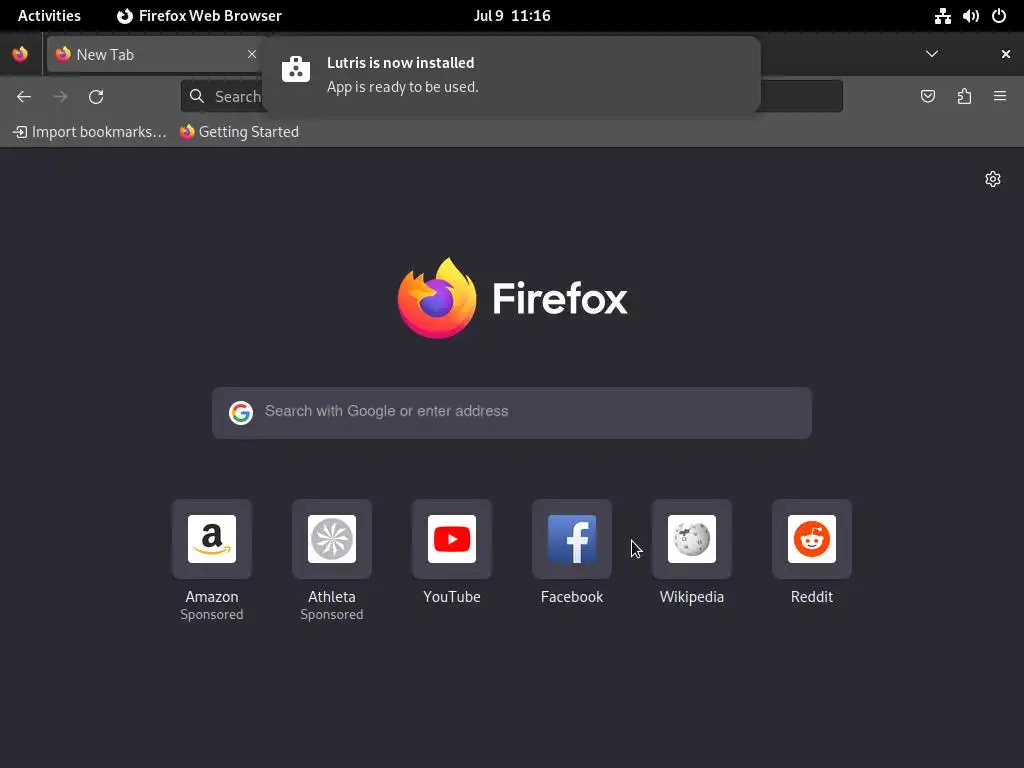
Task: Click the Lutris notification app icon
Action: click(296, 69)
